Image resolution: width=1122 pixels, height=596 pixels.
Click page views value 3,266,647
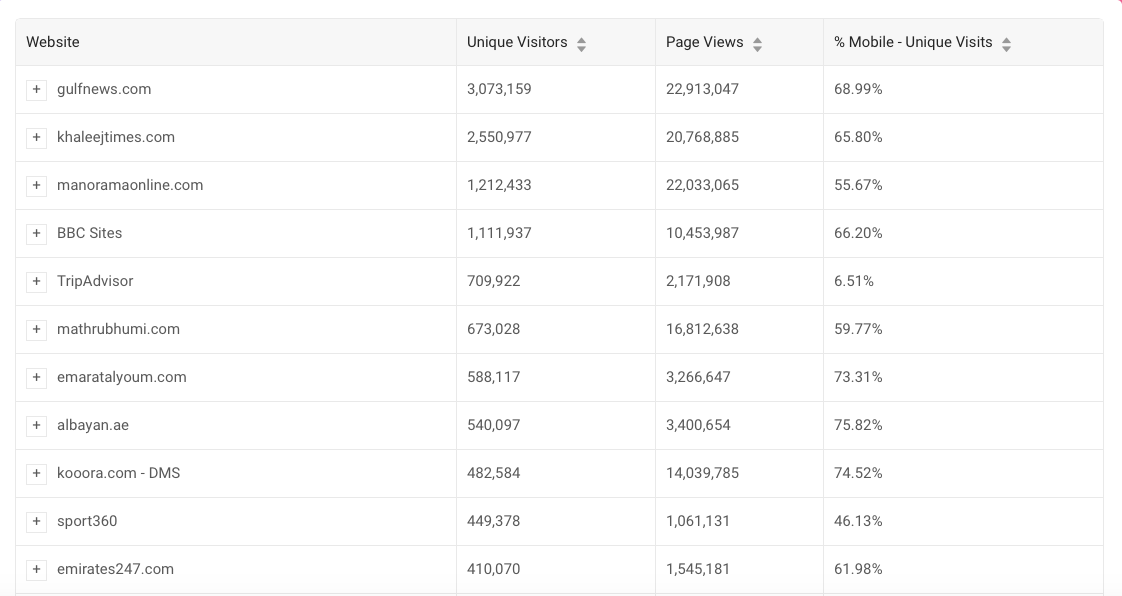(x=698, y=377)
